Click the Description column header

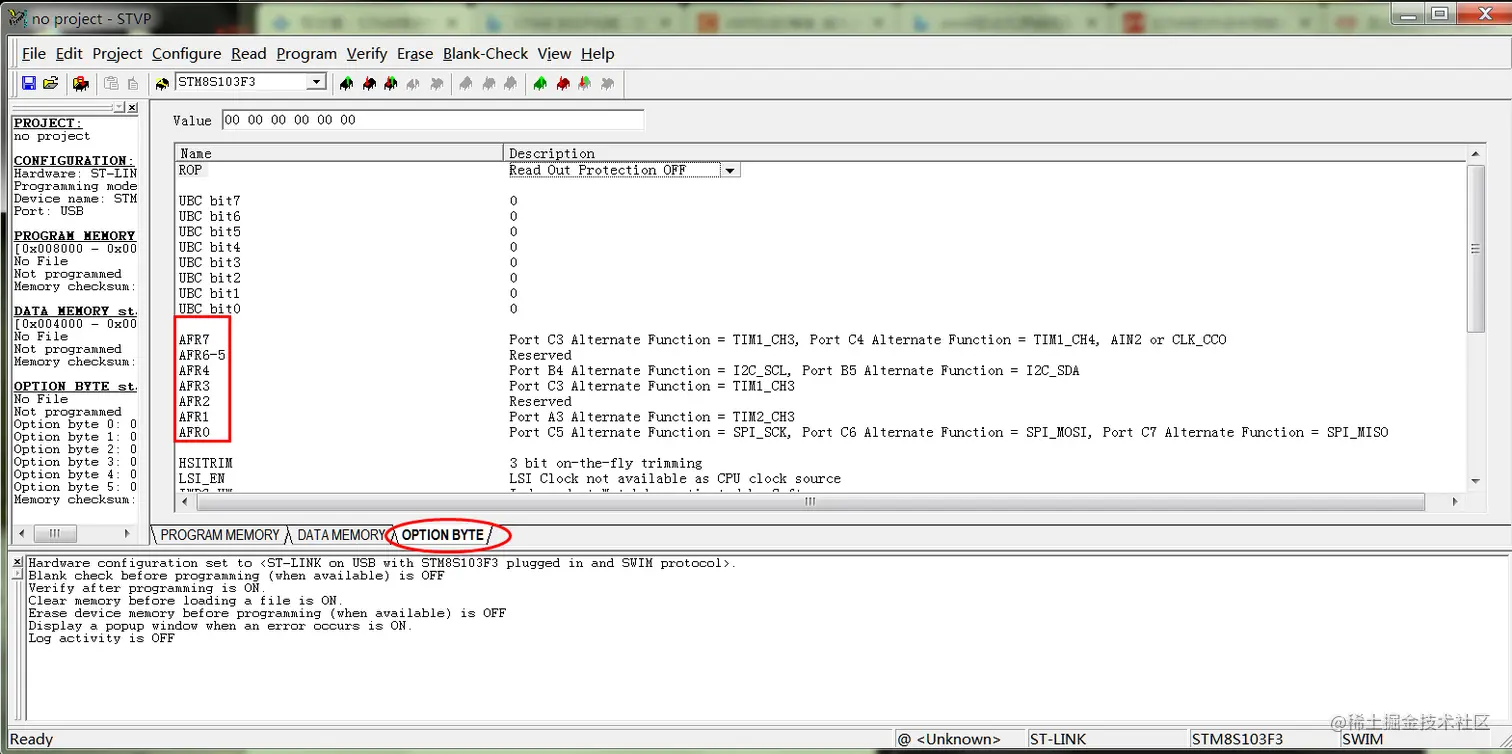985,153
